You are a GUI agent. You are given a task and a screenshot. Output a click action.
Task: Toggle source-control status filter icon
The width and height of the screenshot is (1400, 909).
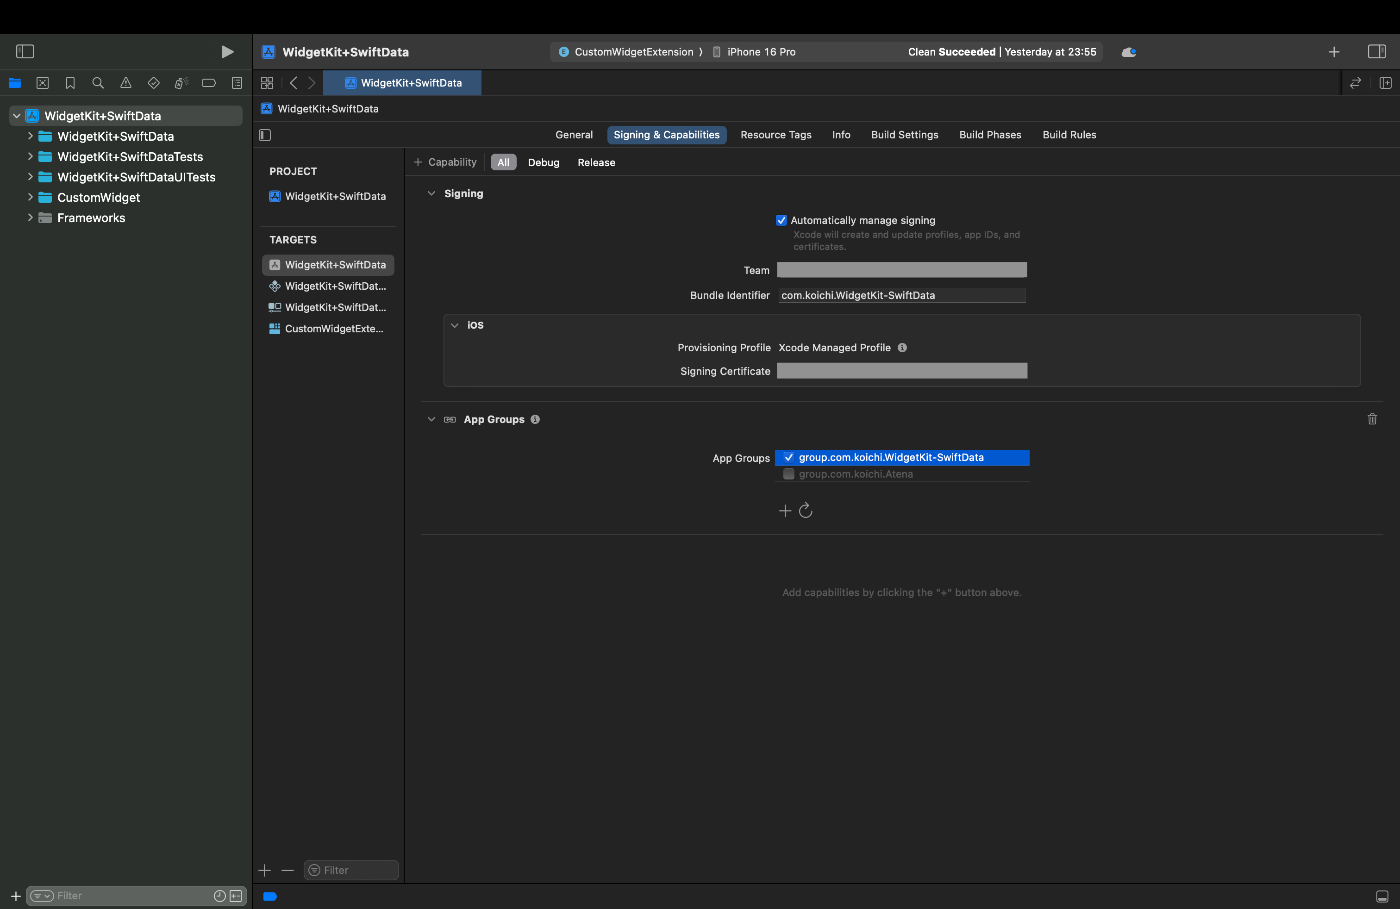point(236,896)
